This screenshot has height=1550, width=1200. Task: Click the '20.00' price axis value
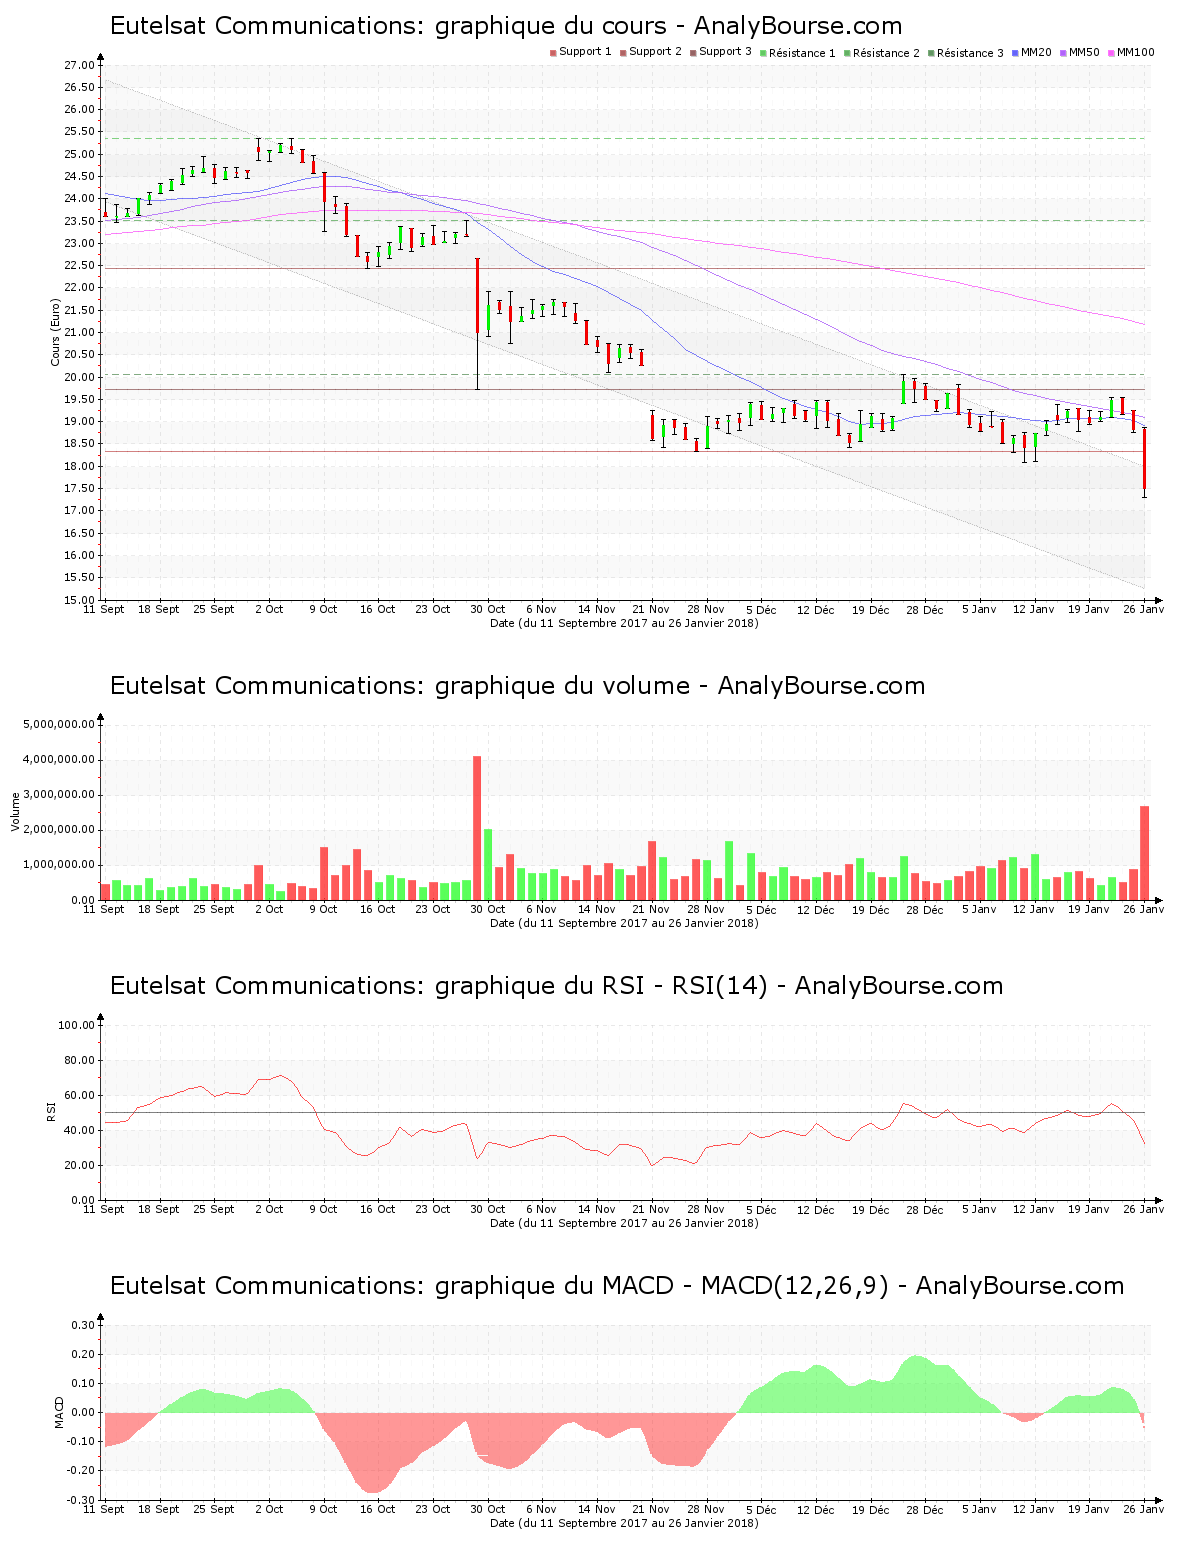tap(79, 377)
